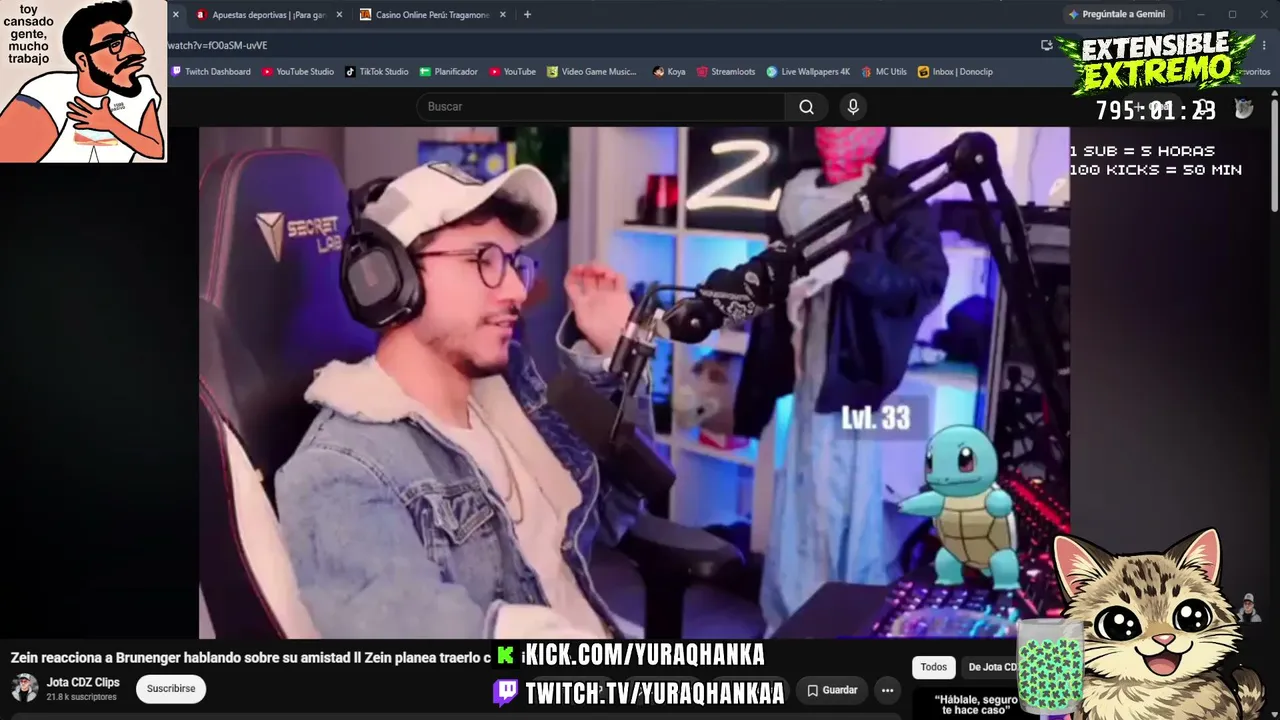Open the Streamloots bookmark
This screenshot has width=1280, height=720.
pyautogui.click(x=726, y=72)
